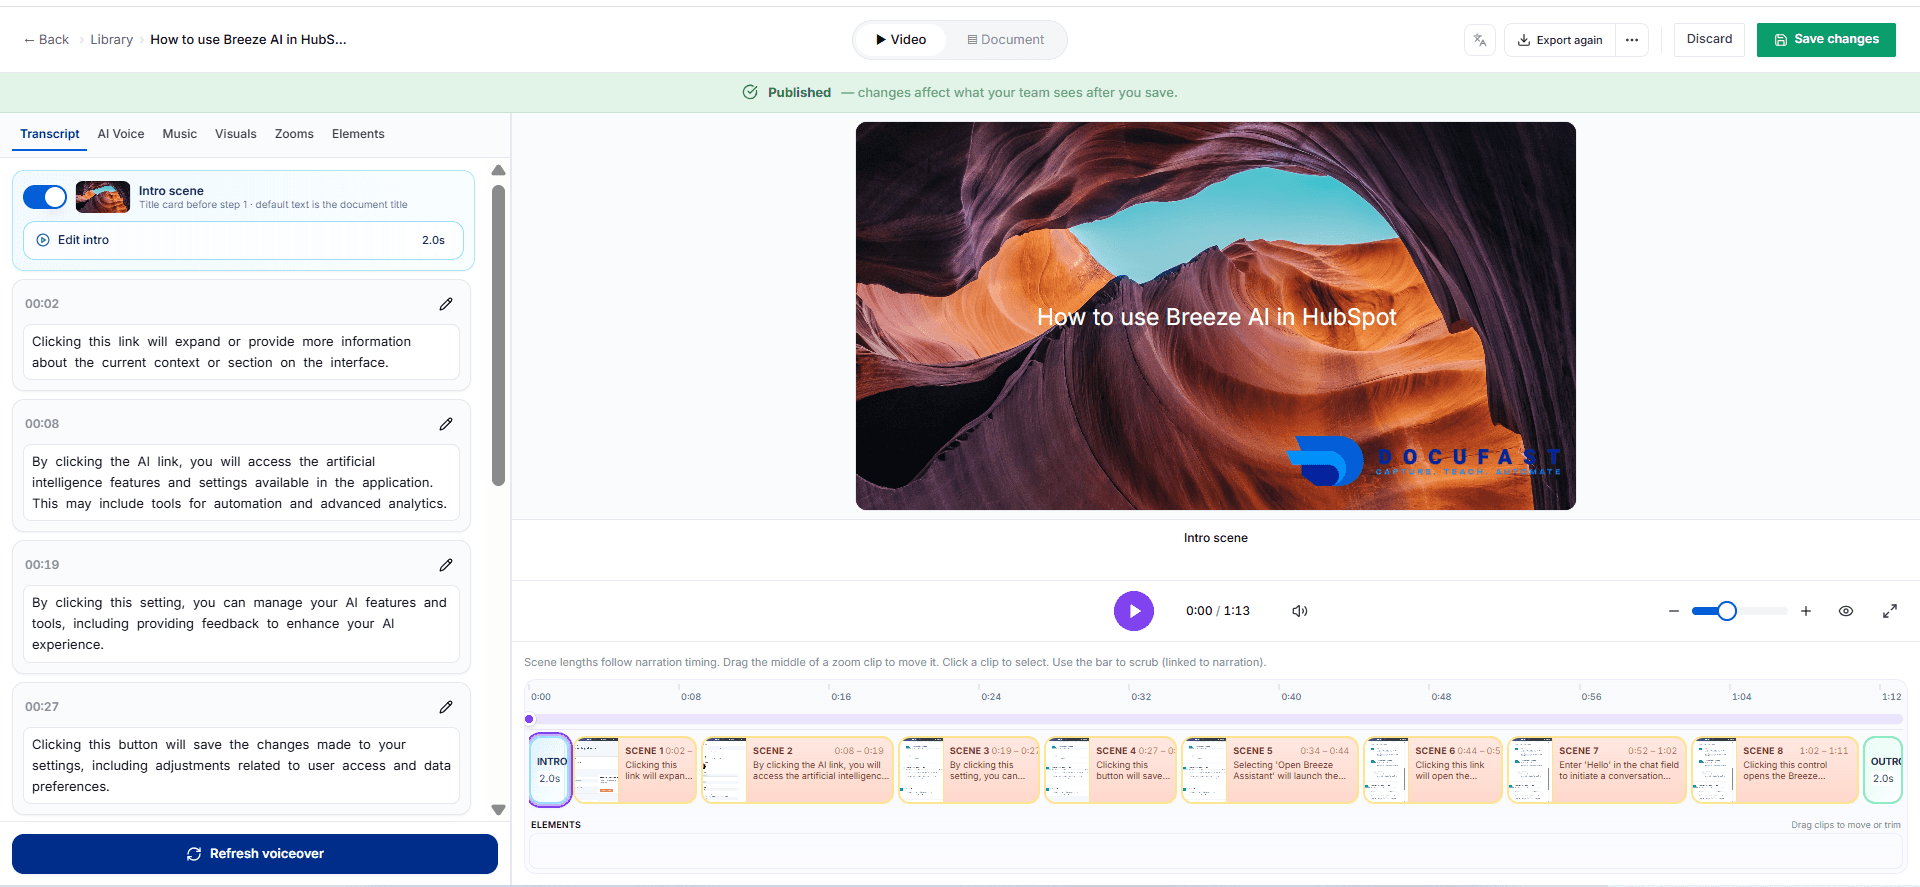Select the INTRO clip in timeline

(551, 770)
